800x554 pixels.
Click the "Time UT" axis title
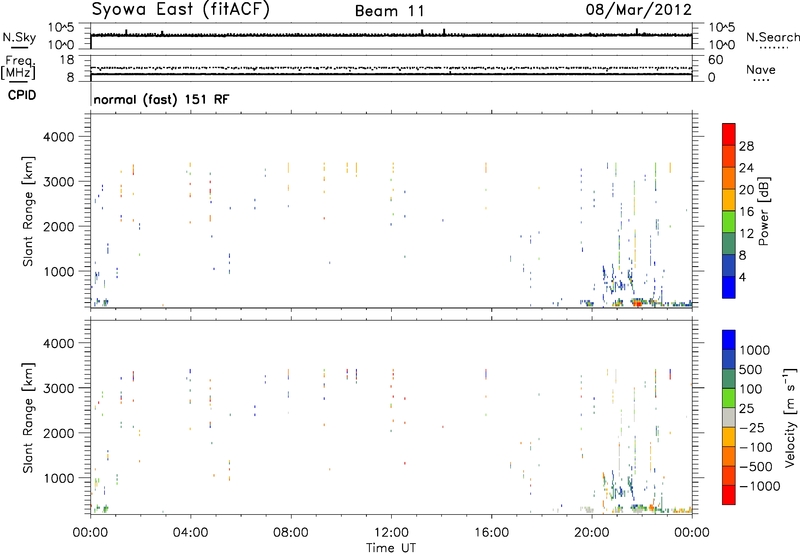391,548
